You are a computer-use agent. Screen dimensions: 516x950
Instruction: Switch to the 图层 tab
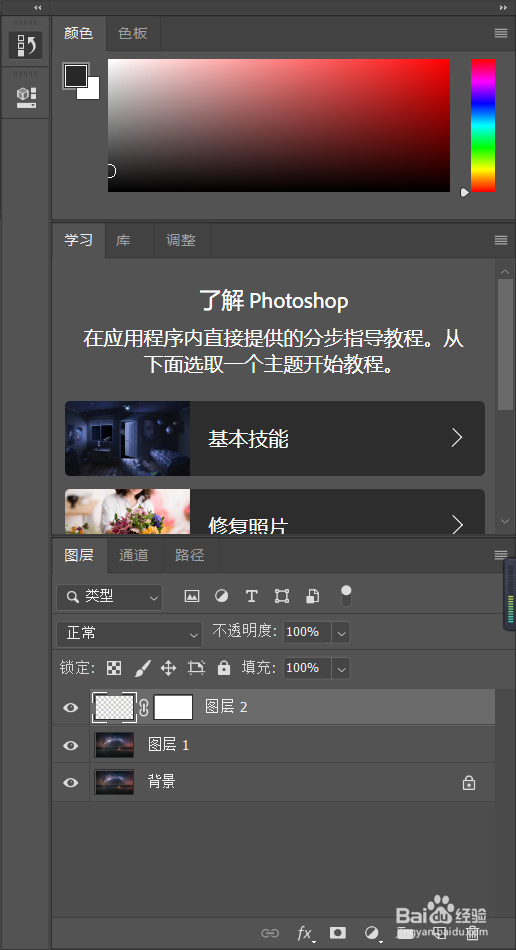[79, 555]
